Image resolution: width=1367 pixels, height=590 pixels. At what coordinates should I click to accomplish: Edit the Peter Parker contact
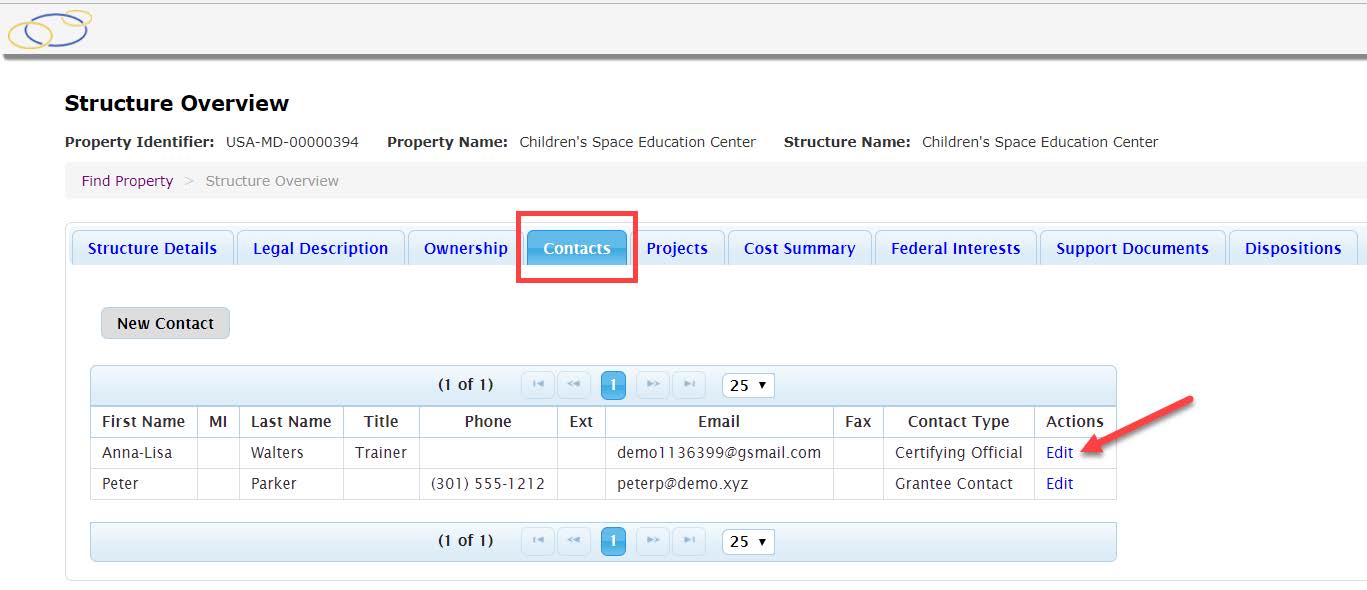coord(1059,483)
